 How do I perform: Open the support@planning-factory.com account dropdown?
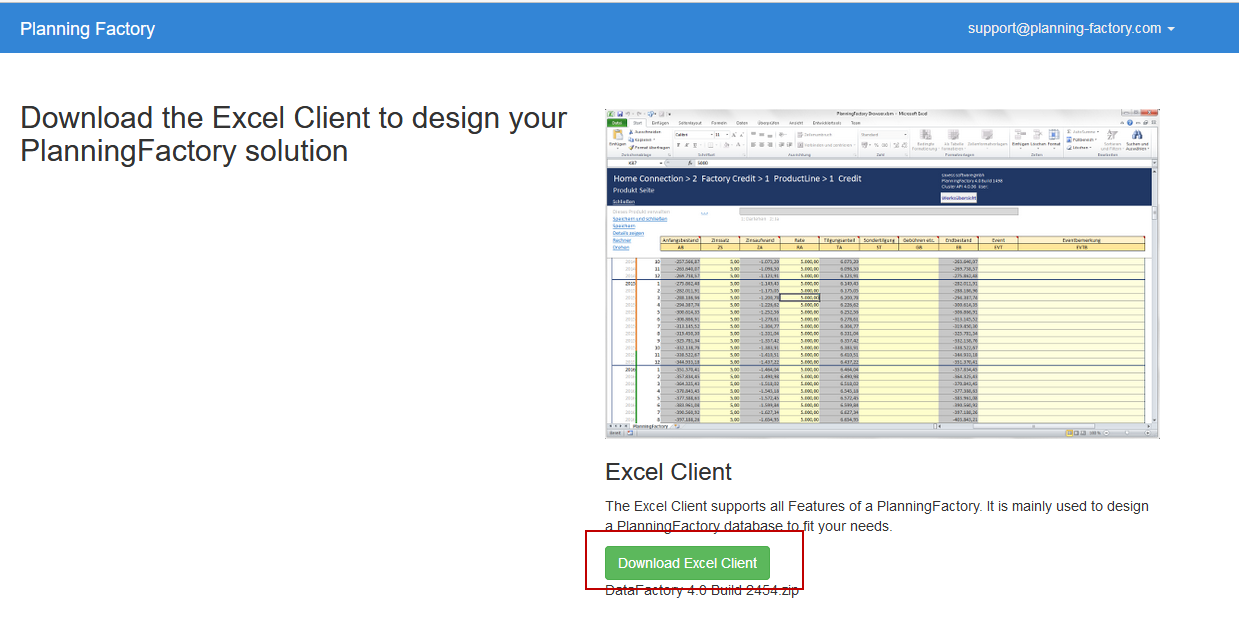click(x=1070, y=28)
